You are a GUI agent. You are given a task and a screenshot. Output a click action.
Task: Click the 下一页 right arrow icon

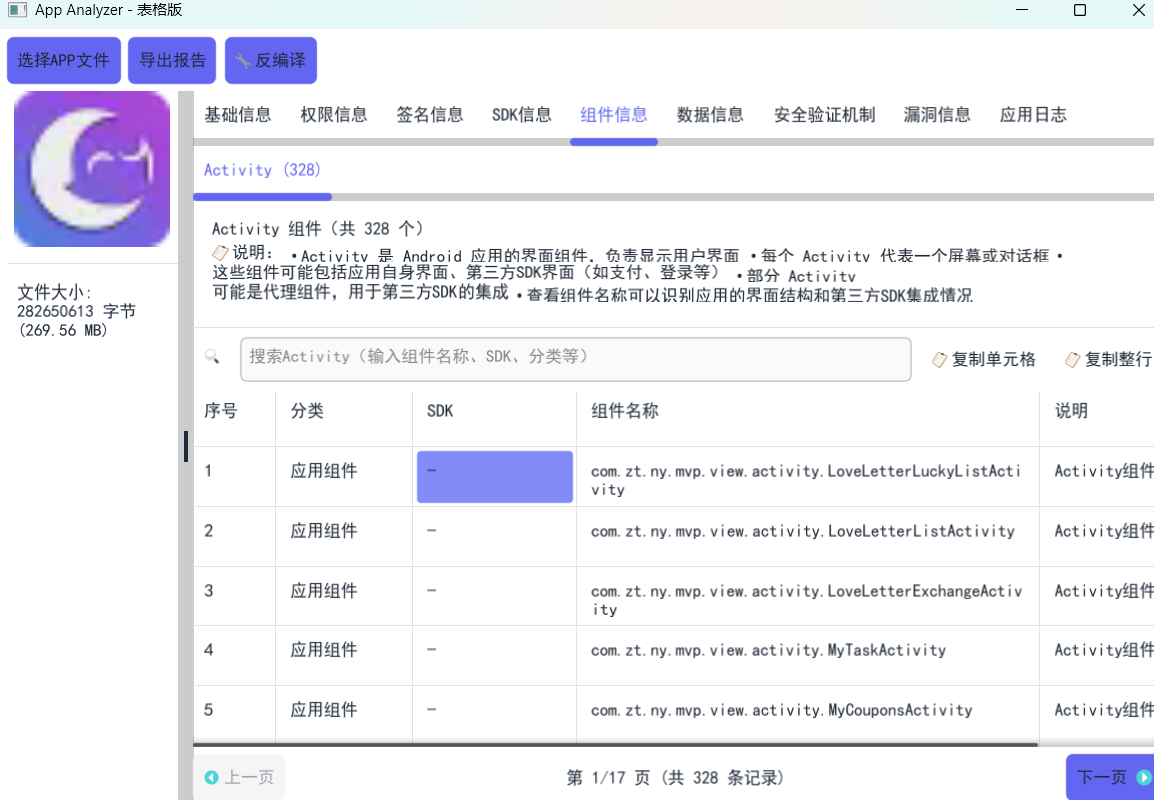pyautogui.click(x=1144, y=778)
